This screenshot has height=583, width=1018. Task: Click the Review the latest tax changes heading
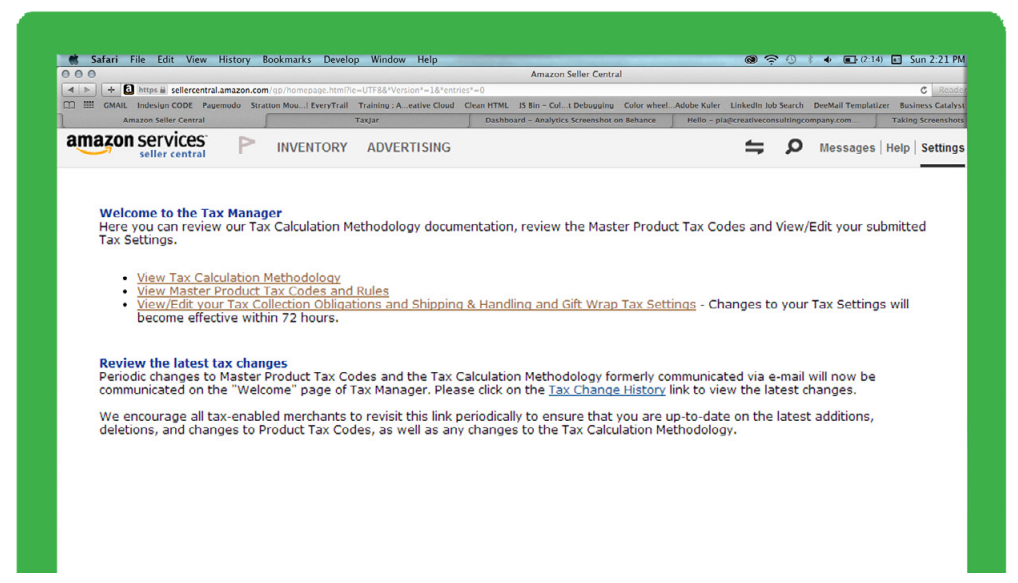pos(193,363)
